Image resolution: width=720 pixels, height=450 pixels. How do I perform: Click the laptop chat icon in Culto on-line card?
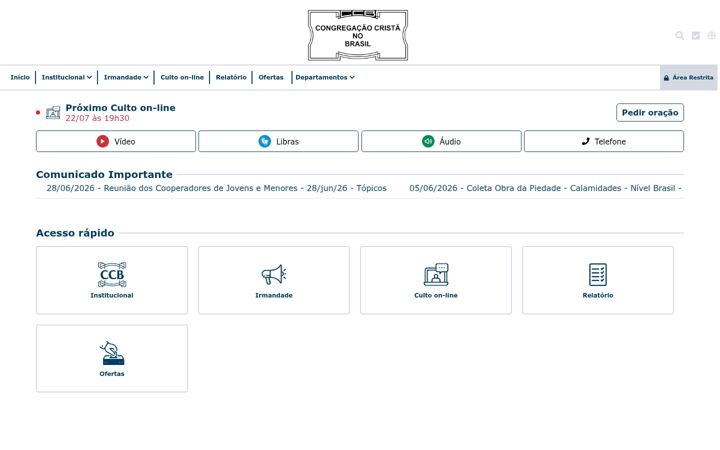click(436, 275)
